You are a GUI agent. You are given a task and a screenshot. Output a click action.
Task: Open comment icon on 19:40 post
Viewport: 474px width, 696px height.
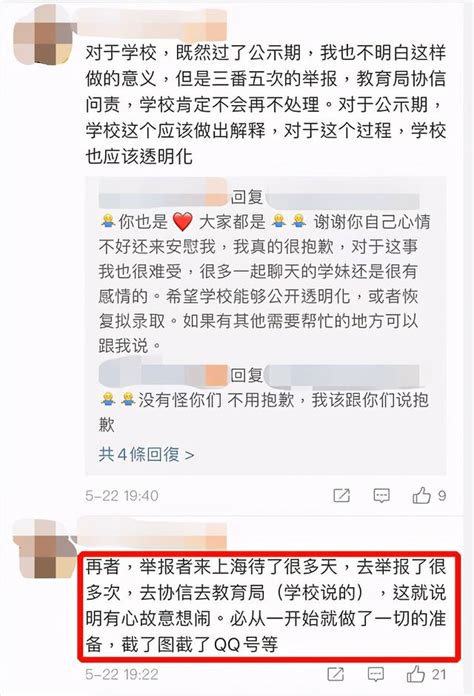pos(381,495)
